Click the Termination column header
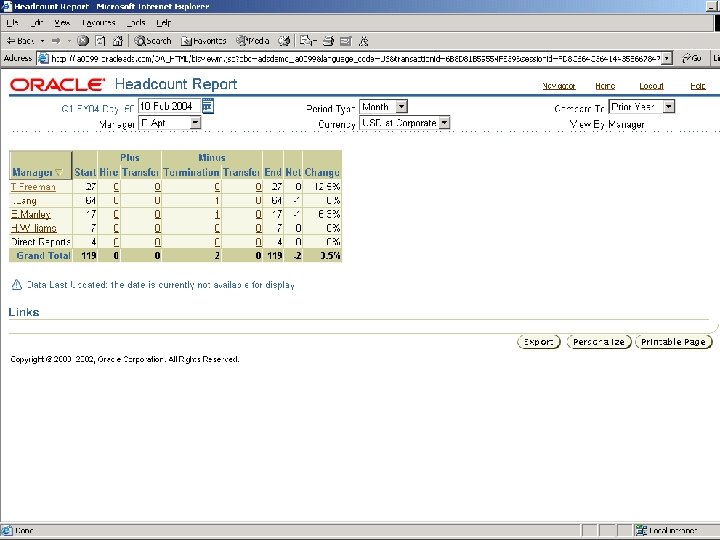Viewport: 720px width, 540px height. click(x=191, y=172)
